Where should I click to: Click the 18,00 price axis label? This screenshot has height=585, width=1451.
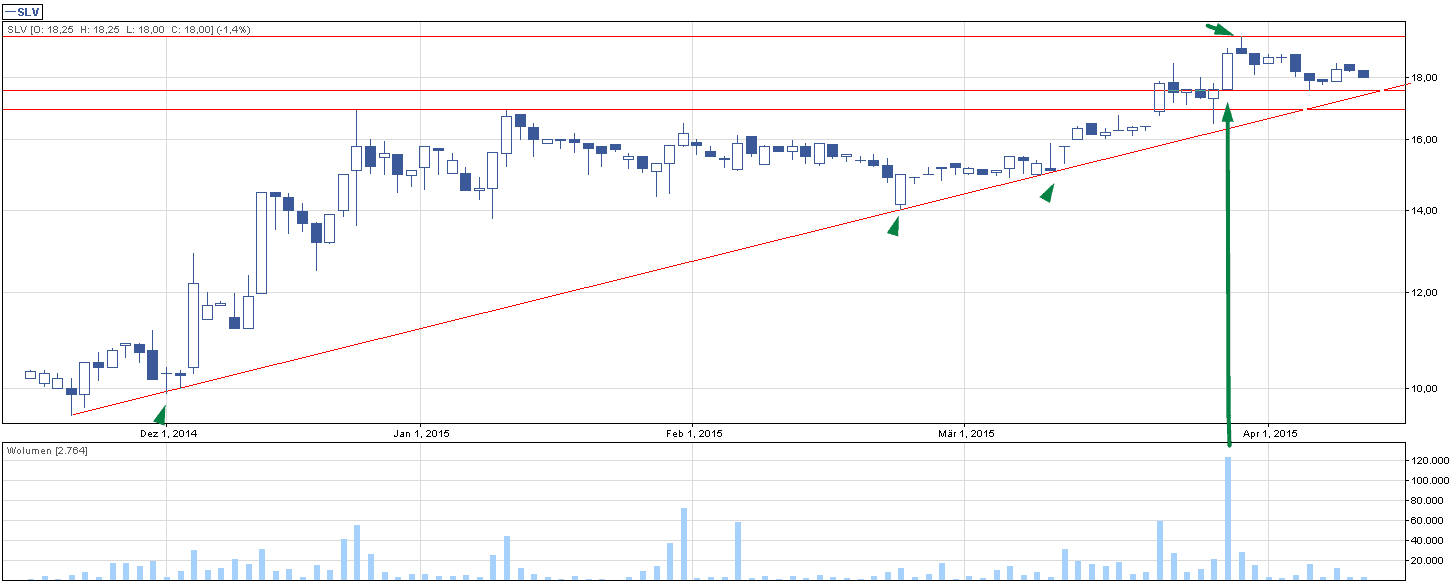coord(1423,78)
